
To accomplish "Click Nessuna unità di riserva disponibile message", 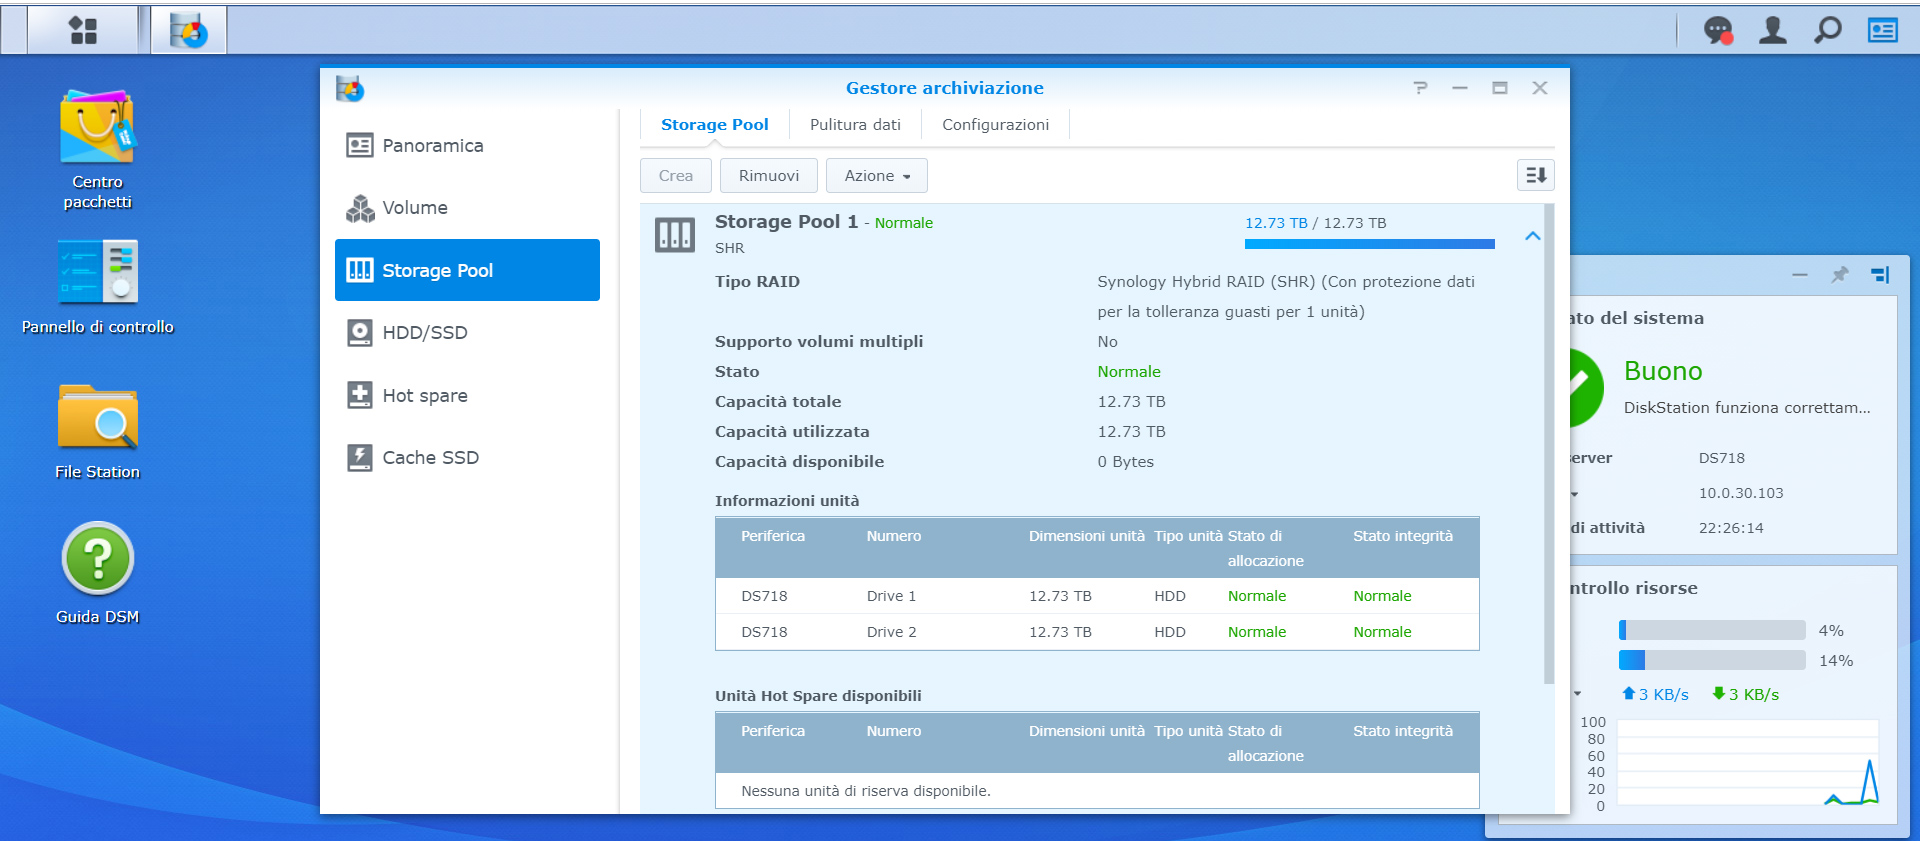I will pos(866,791).
